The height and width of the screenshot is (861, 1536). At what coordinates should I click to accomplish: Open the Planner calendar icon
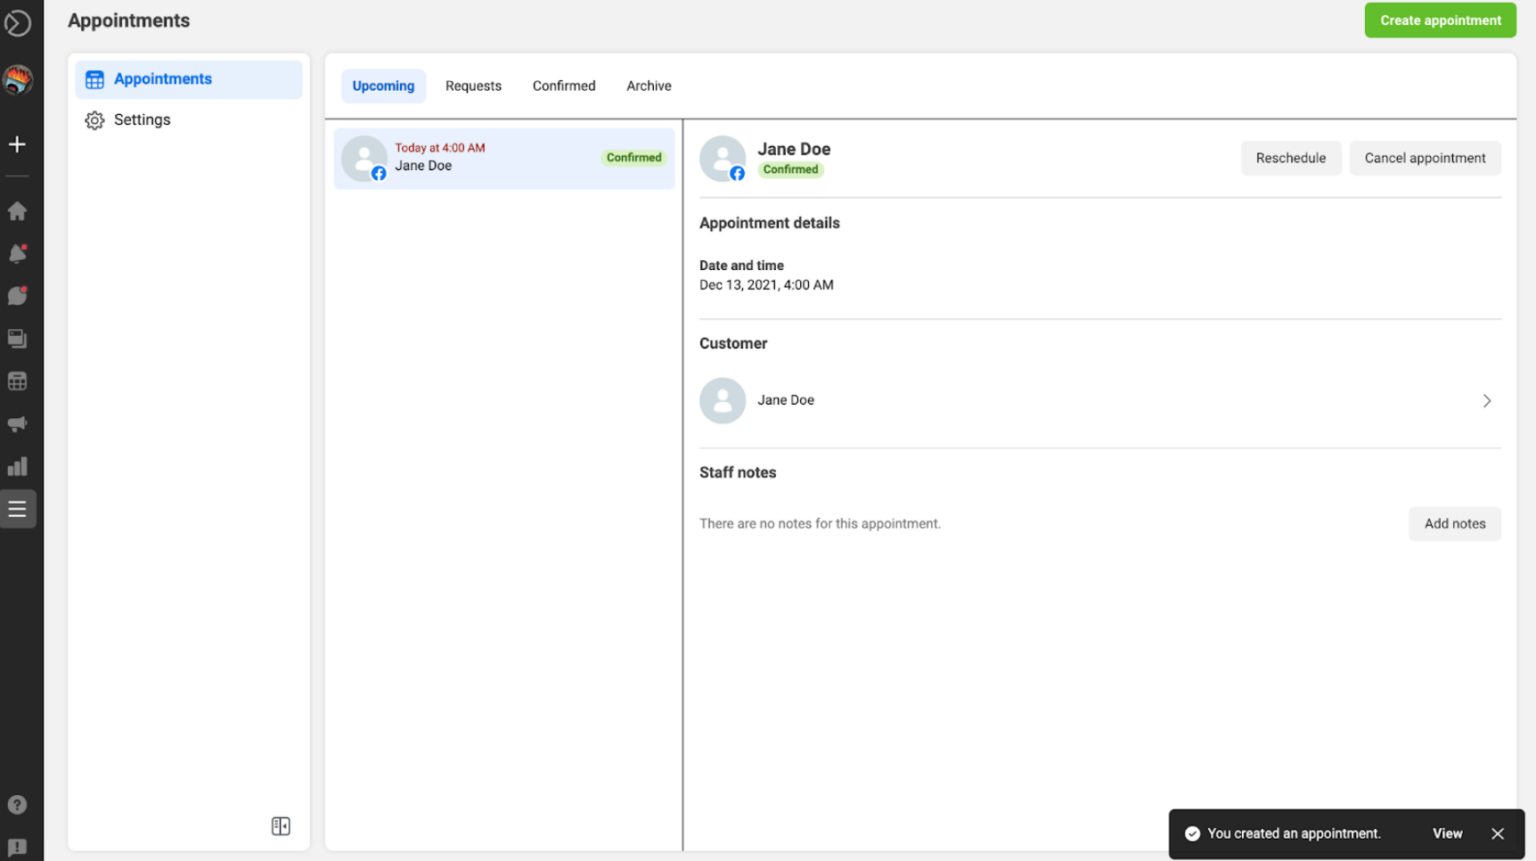tap(17, 381)
